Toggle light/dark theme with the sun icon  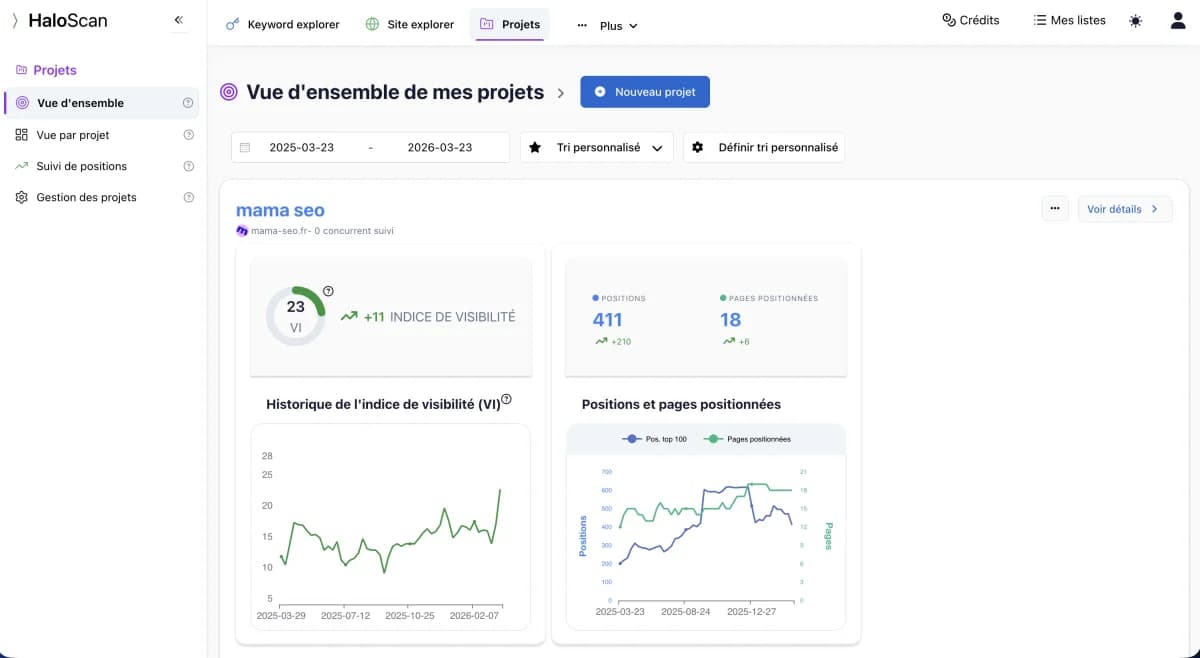pos(1135,19)
